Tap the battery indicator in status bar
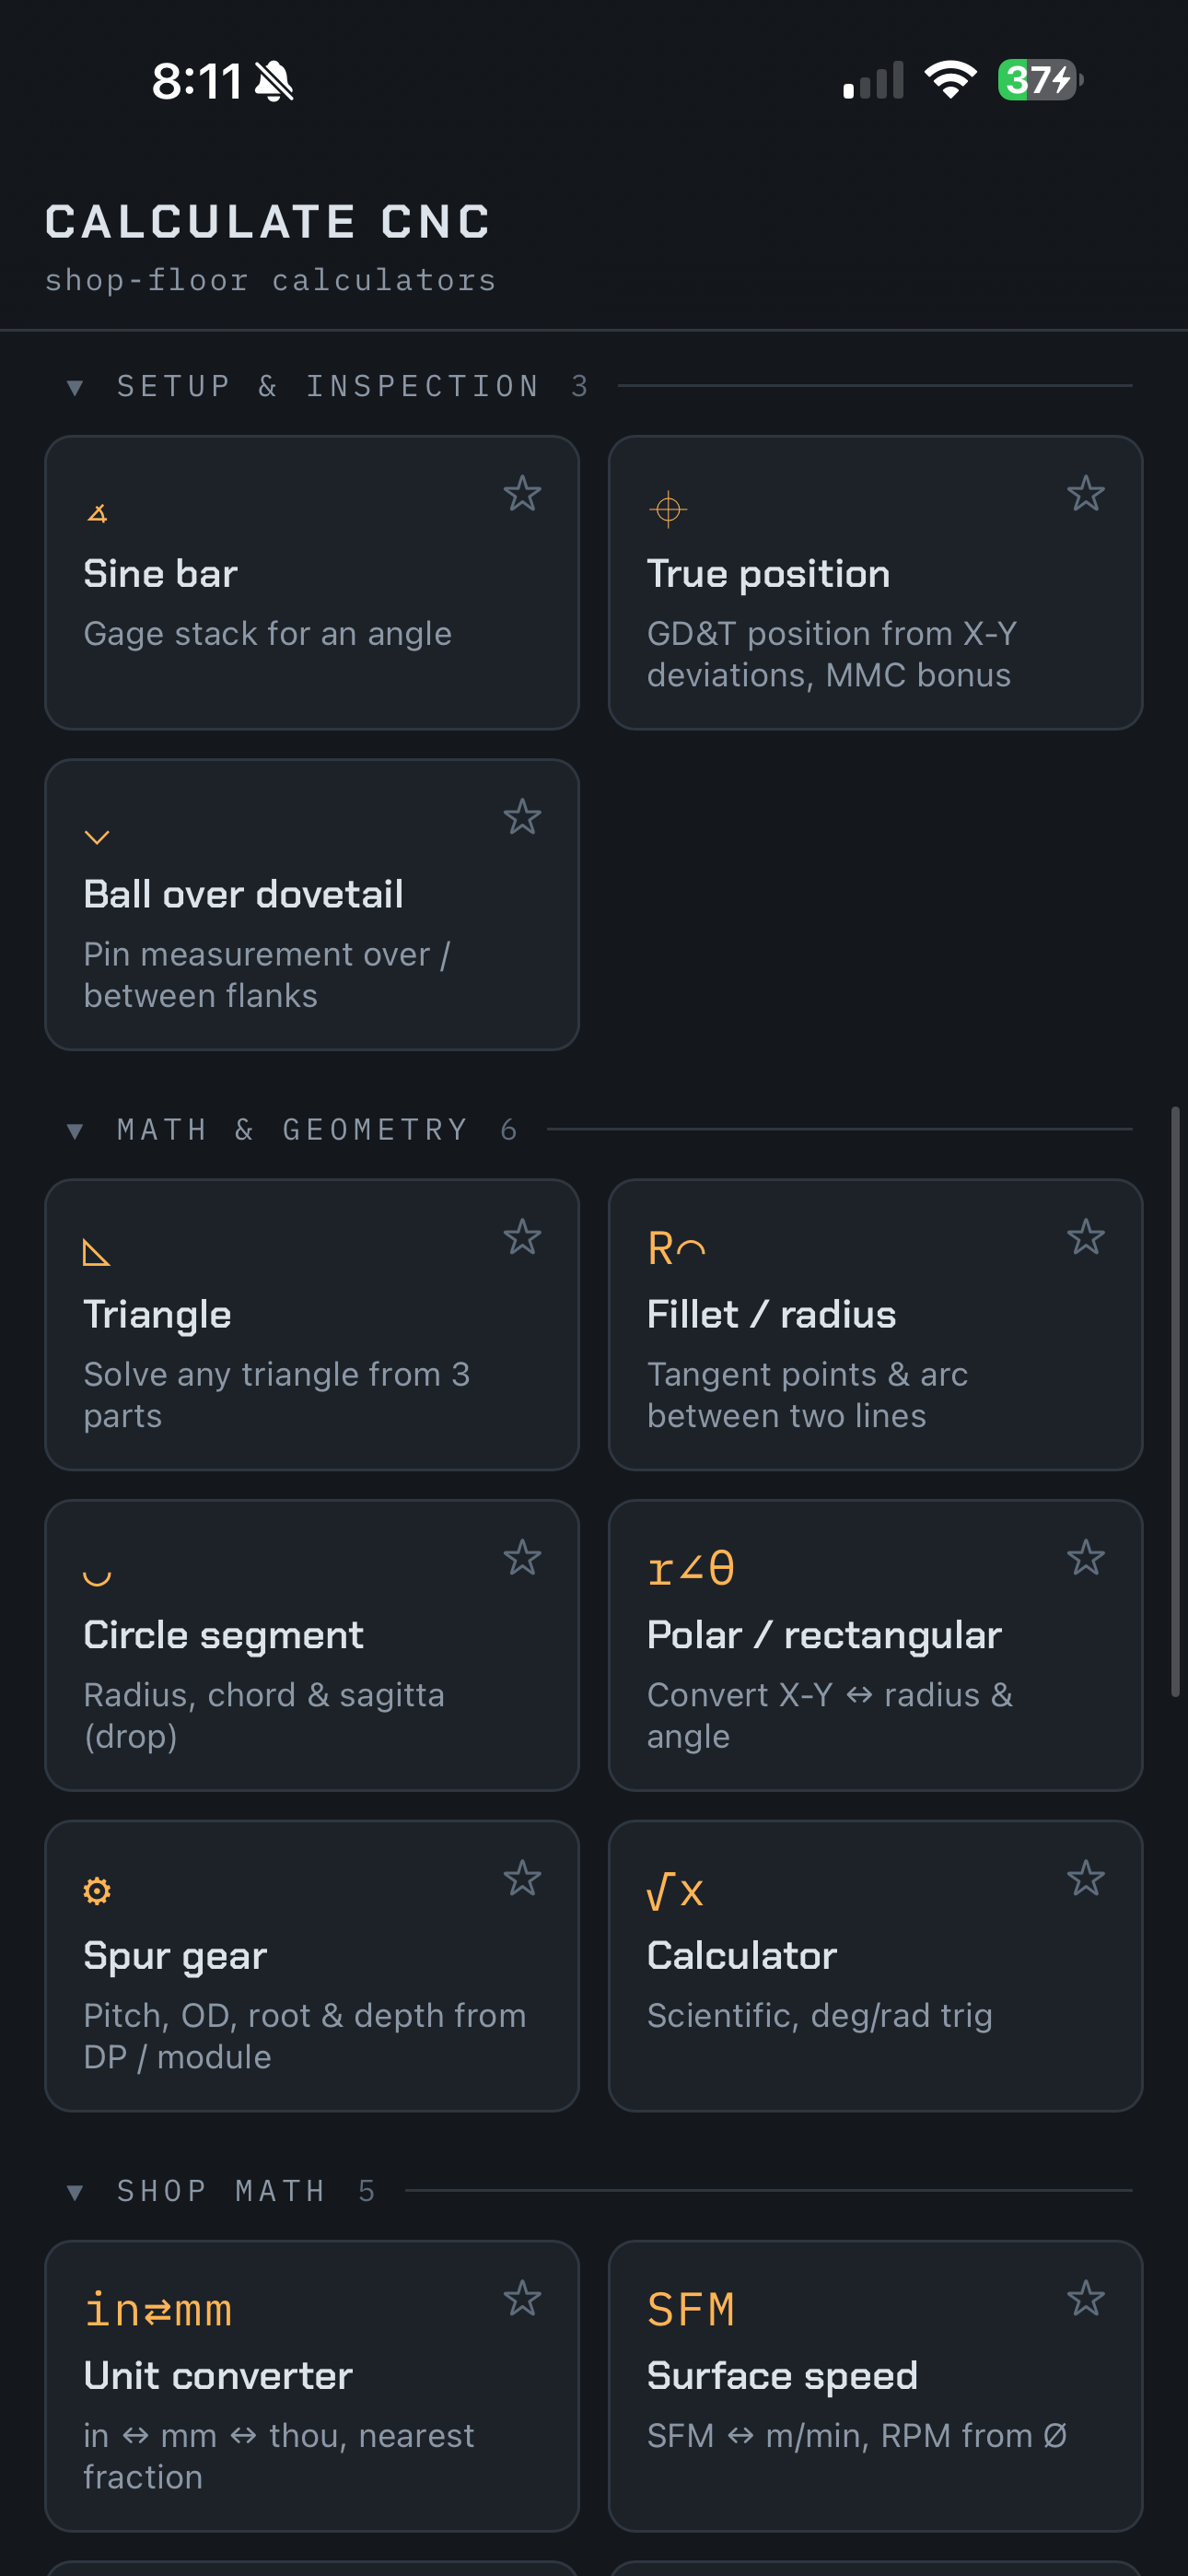The width and height of the screenshot is (1188, 2576). point(1040,80)
